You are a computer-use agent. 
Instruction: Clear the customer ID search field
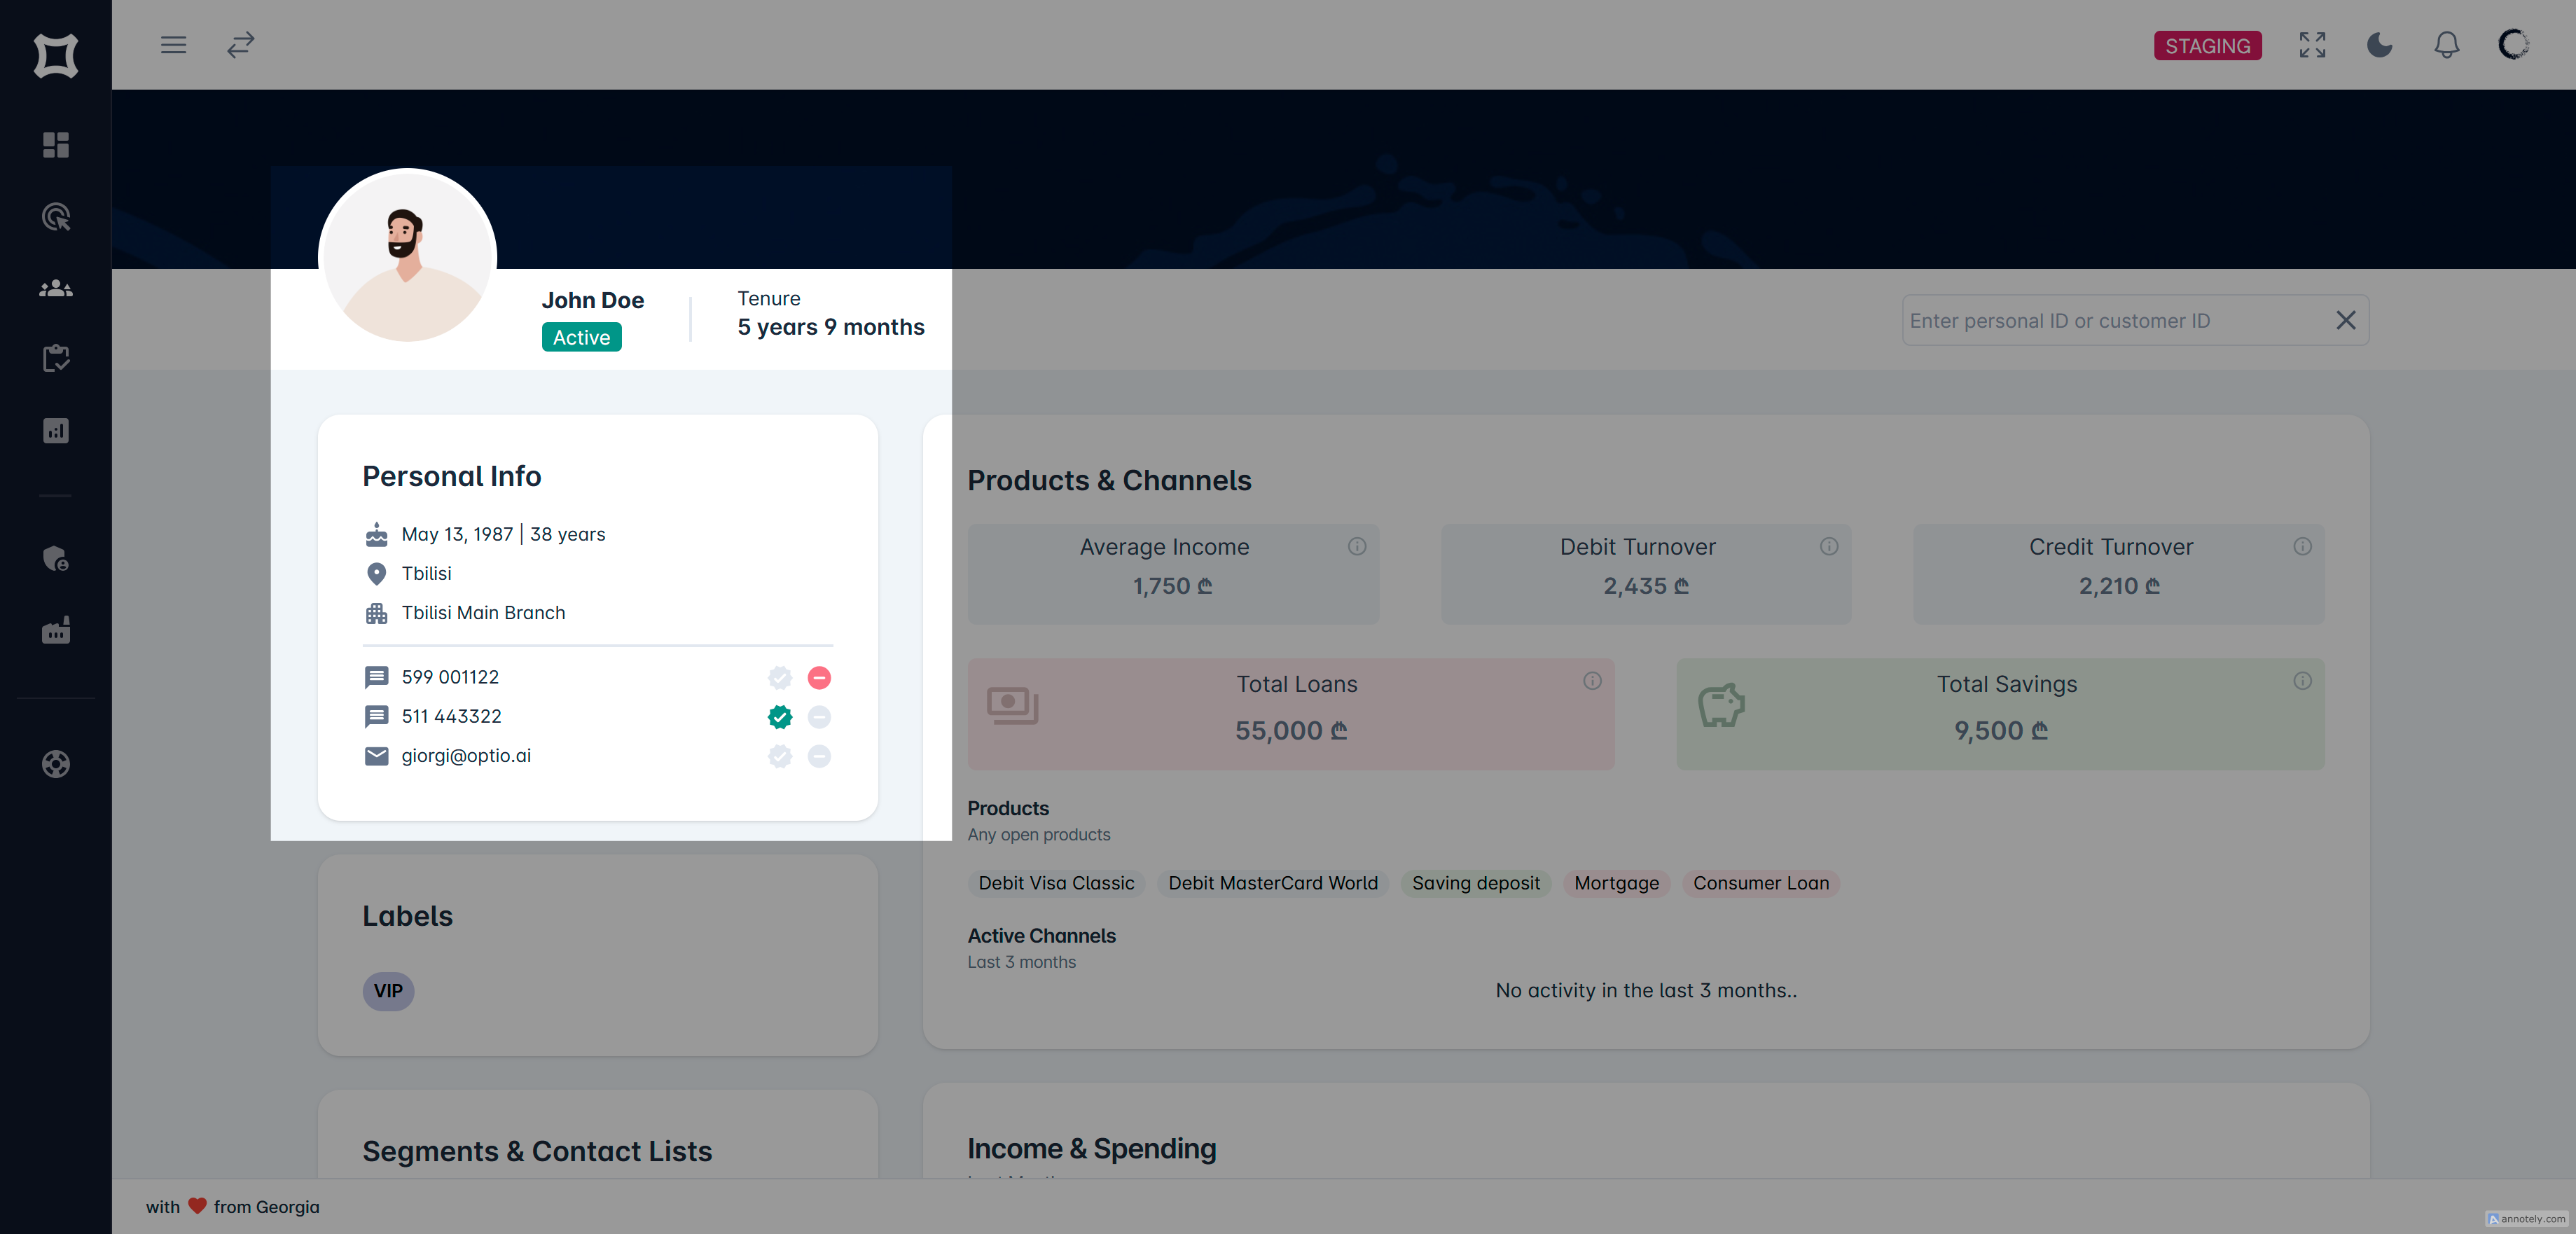pyautogui.click(x=2345, y=320)
